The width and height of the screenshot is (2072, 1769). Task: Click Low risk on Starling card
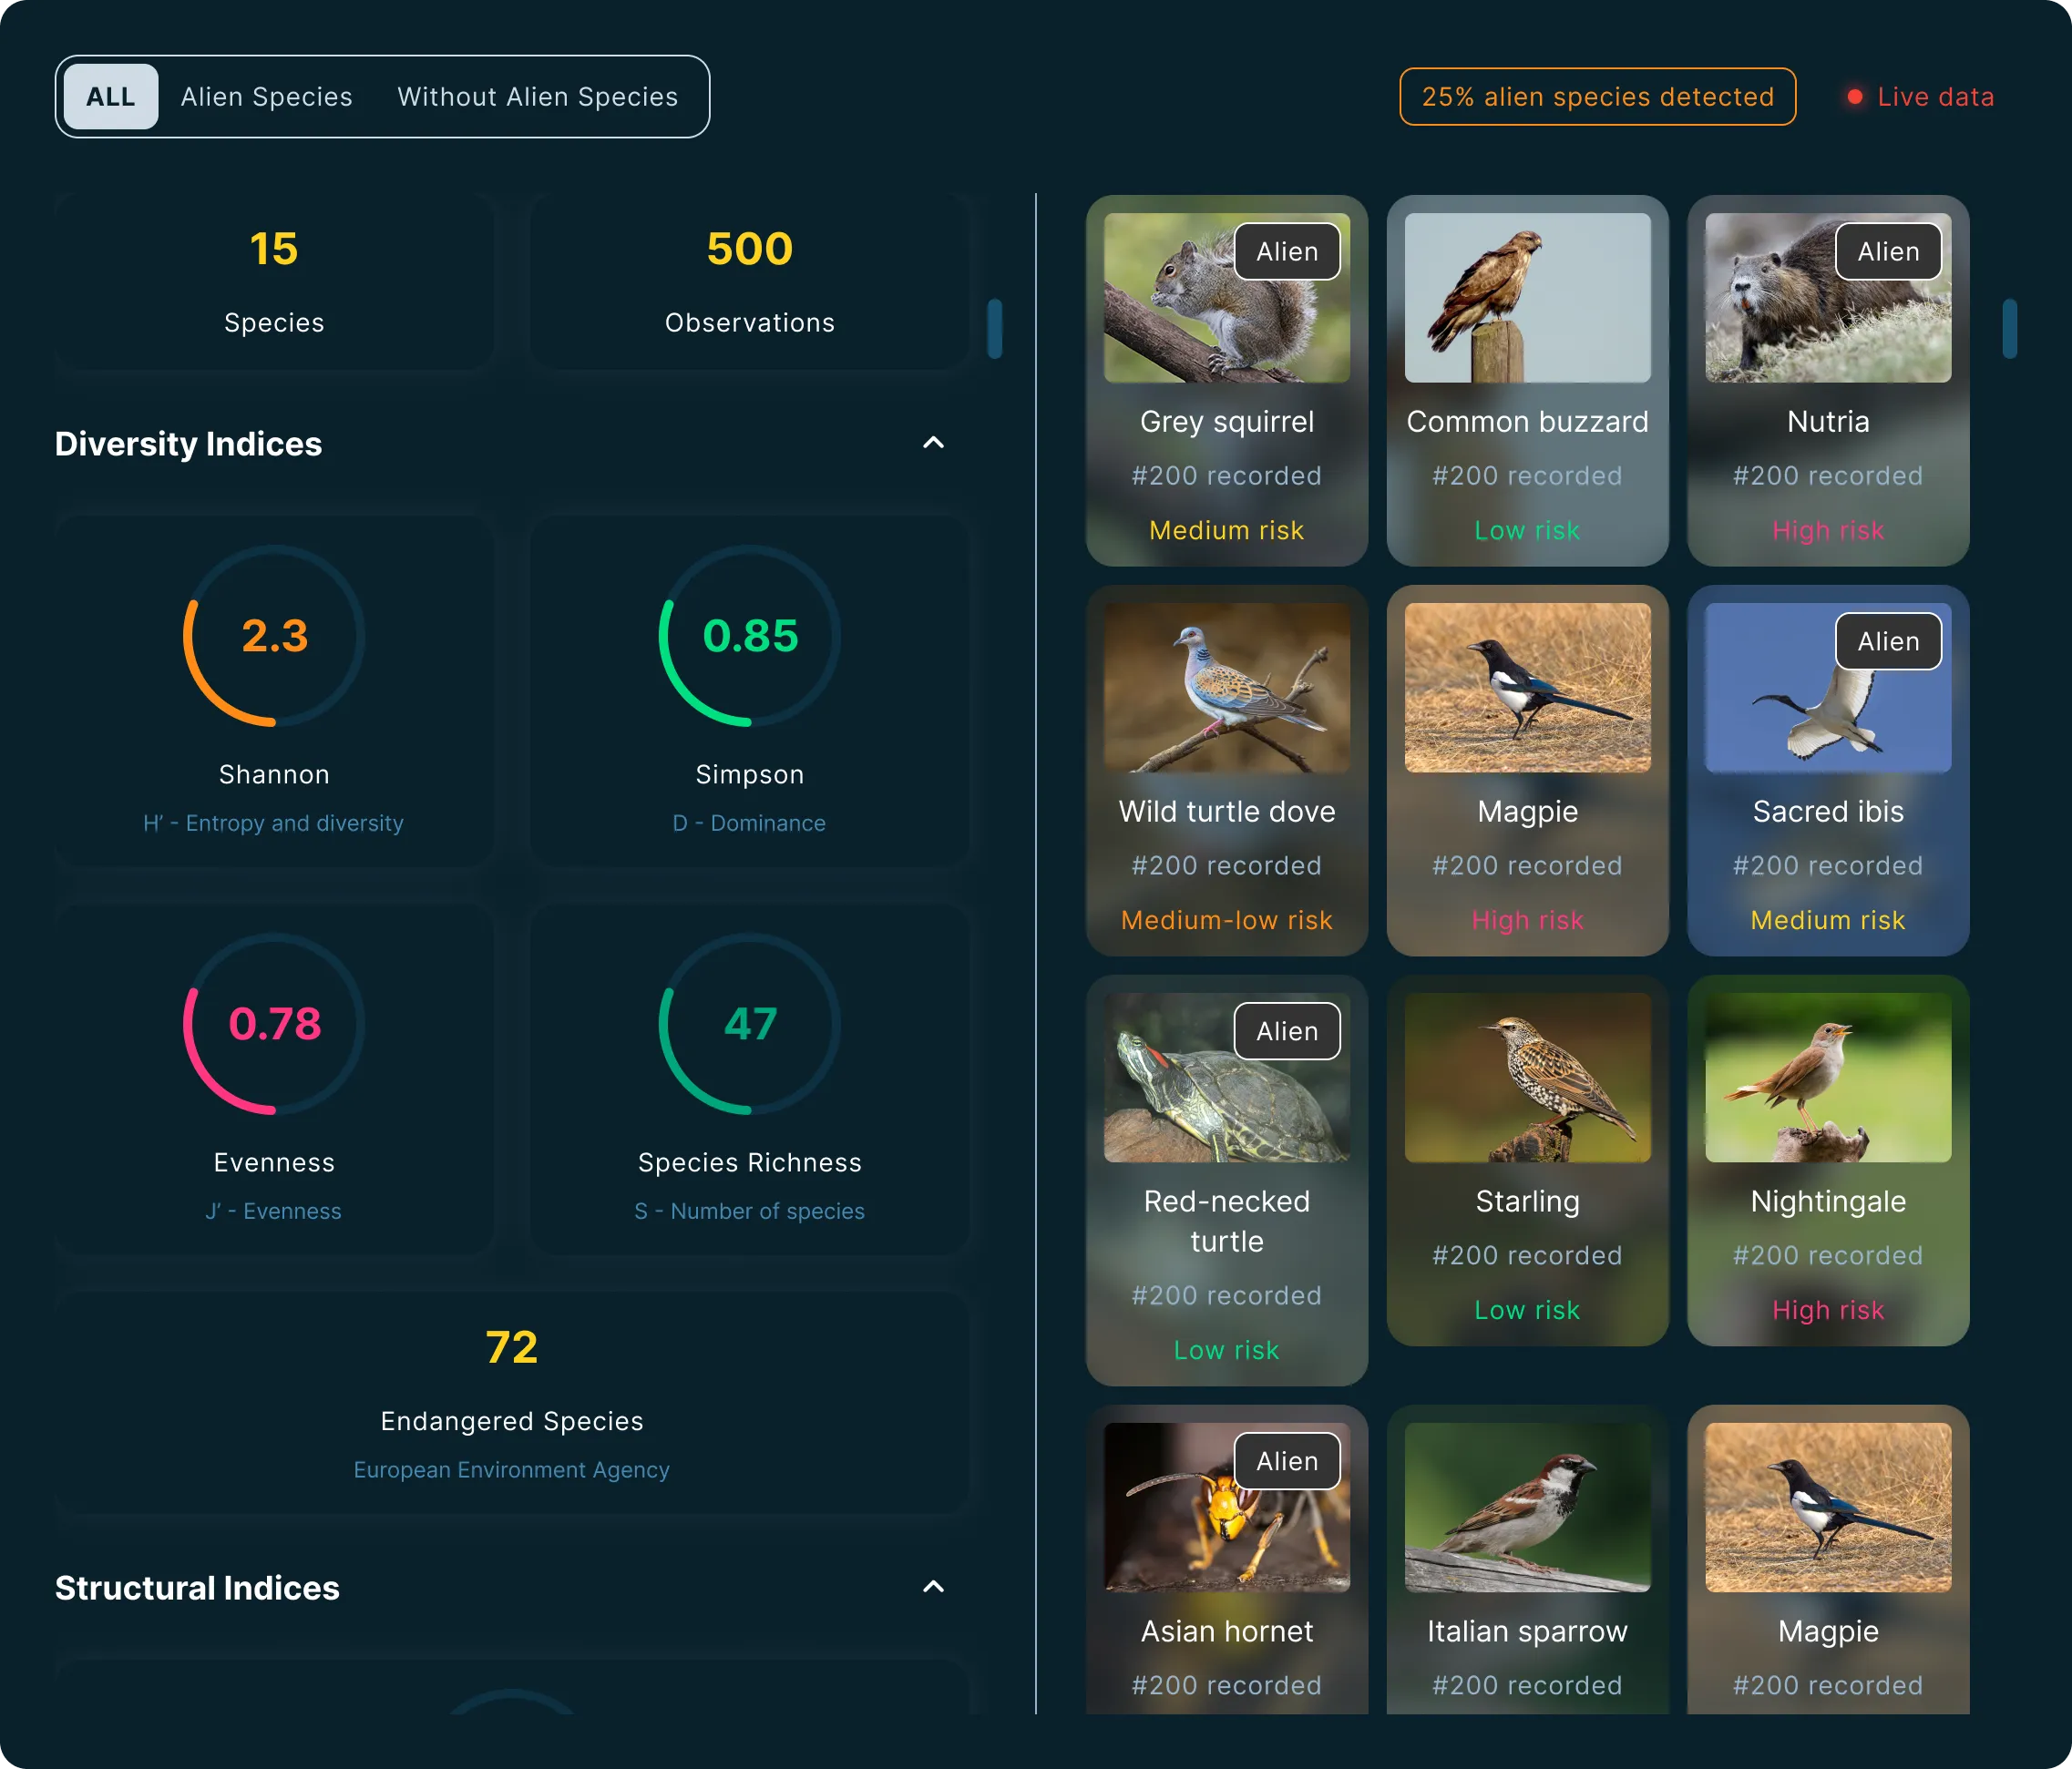1528,1310
